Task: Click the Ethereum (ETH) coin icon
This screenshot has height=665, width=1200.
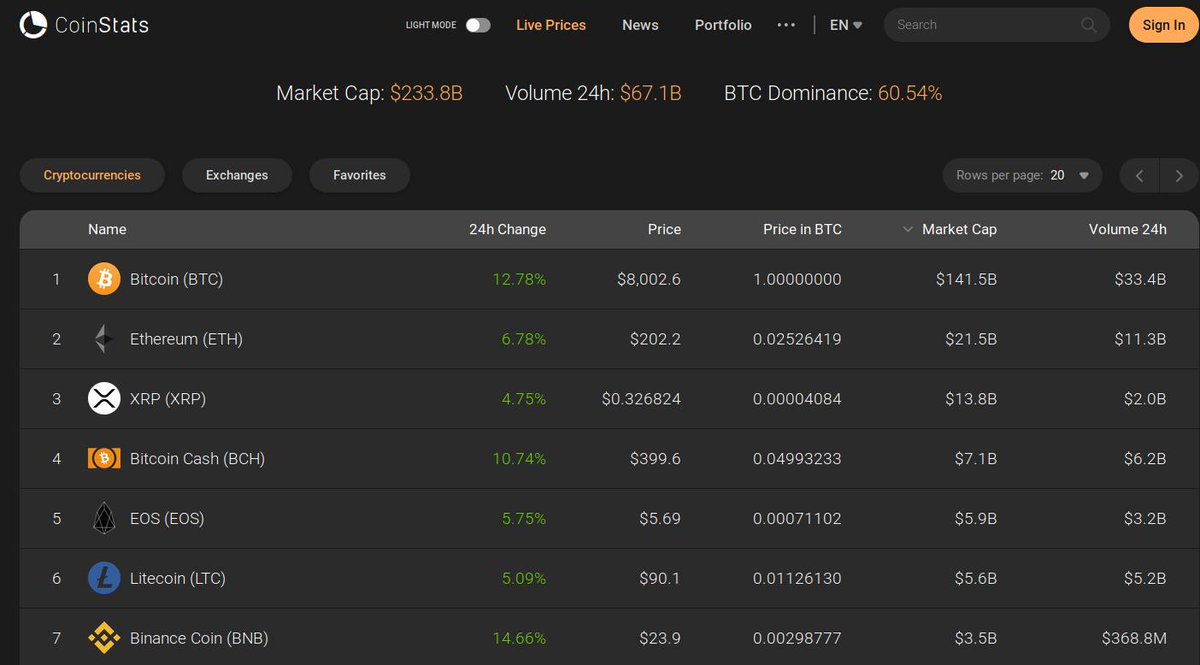Action: [104, 339]
